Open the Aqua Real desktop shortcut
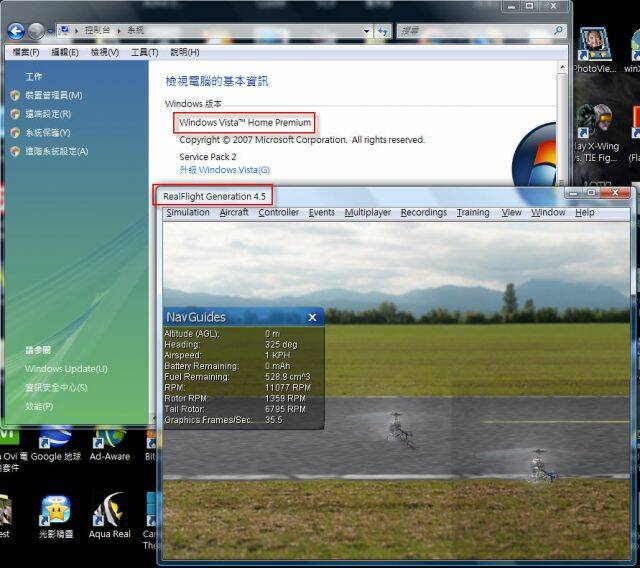The width and height of the screenshot is (640, 568). click(x=109, y=516)
